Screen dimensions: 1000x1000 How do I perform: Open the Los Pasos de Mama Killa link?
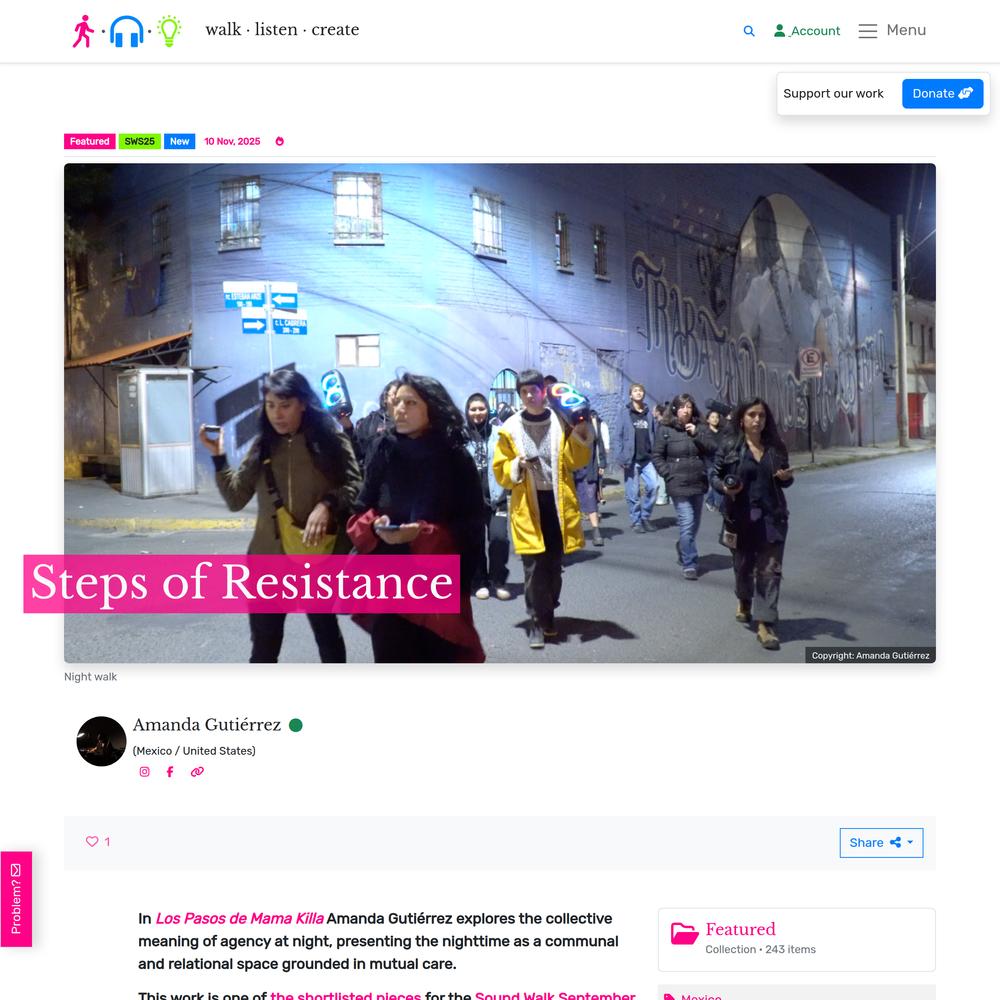[x=239, y=919]
